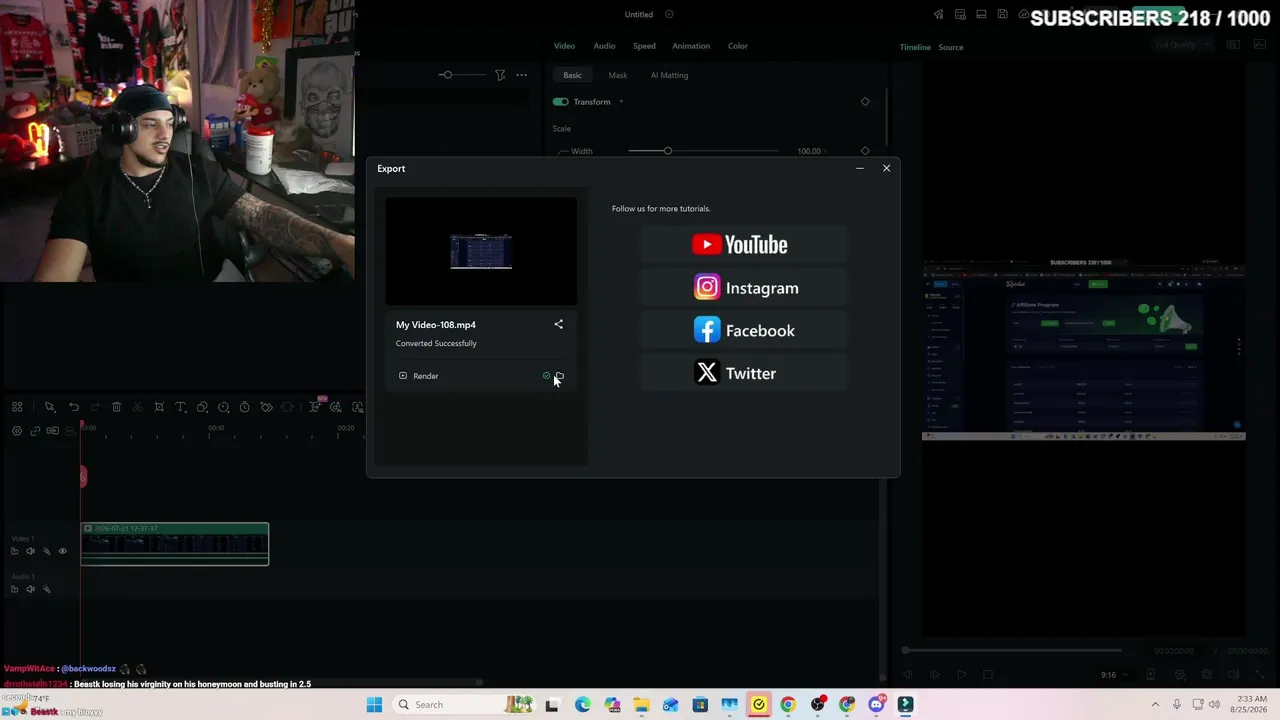Select the 2026-07-21 clip on timeline
Image resolution: width=1280 pixels, height=720 pixels.
[175, 544]
